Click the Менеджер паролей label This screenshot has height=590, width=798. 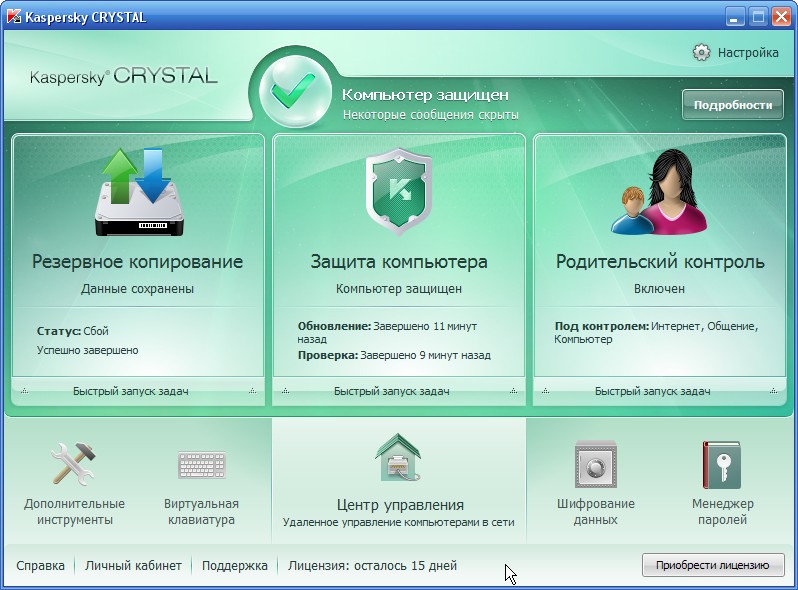(723, 512)
